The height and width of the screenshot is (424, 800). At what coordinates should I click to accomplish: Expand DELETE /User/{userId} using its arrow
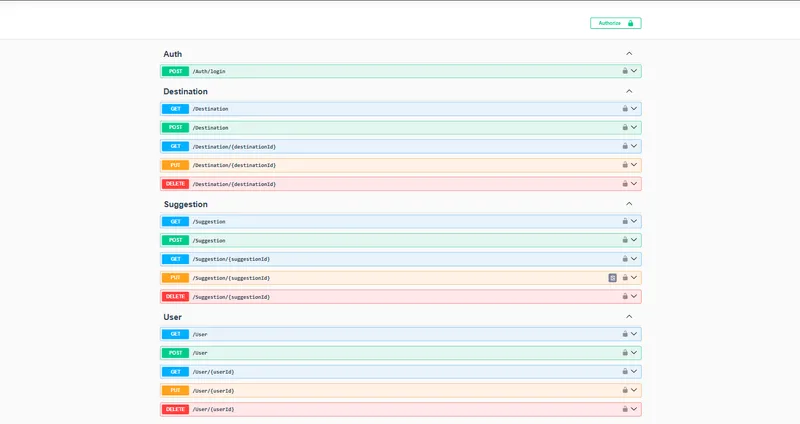point(634,409)
